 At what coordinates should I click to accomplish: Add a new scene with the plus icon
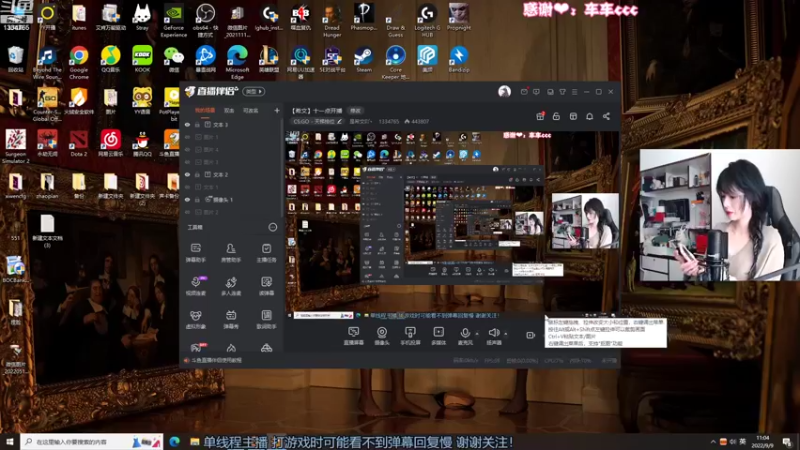pyautogui.click(x=277, y=110)
